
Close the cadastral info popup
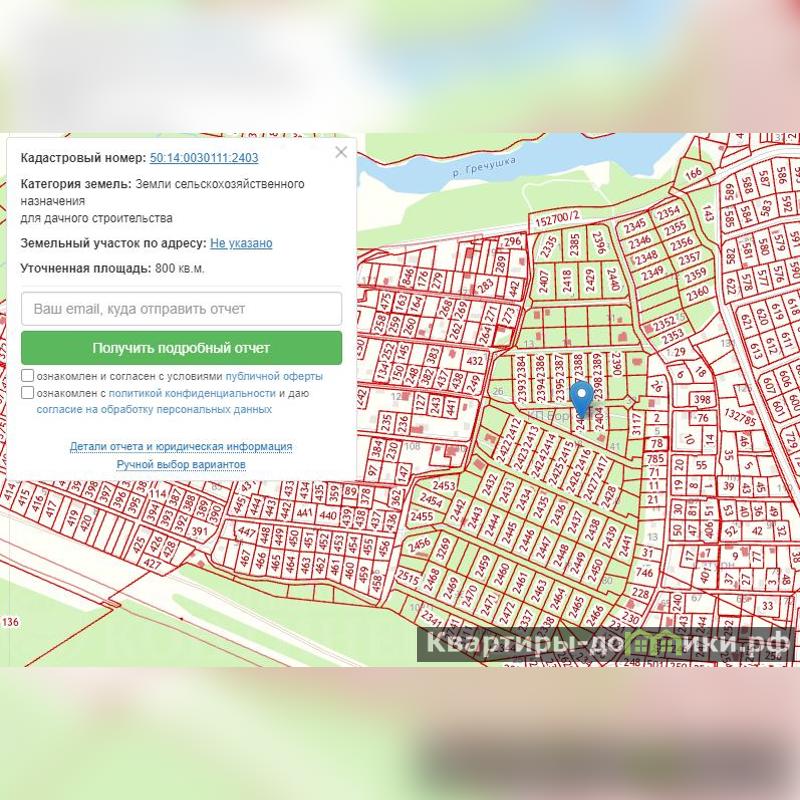coord(341,153)
